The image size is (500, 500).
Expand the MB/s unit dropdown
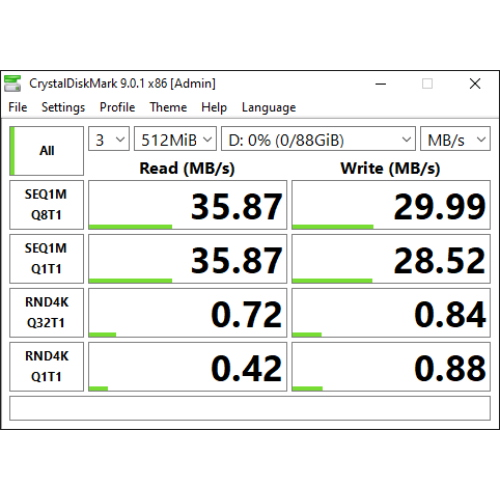455,139
